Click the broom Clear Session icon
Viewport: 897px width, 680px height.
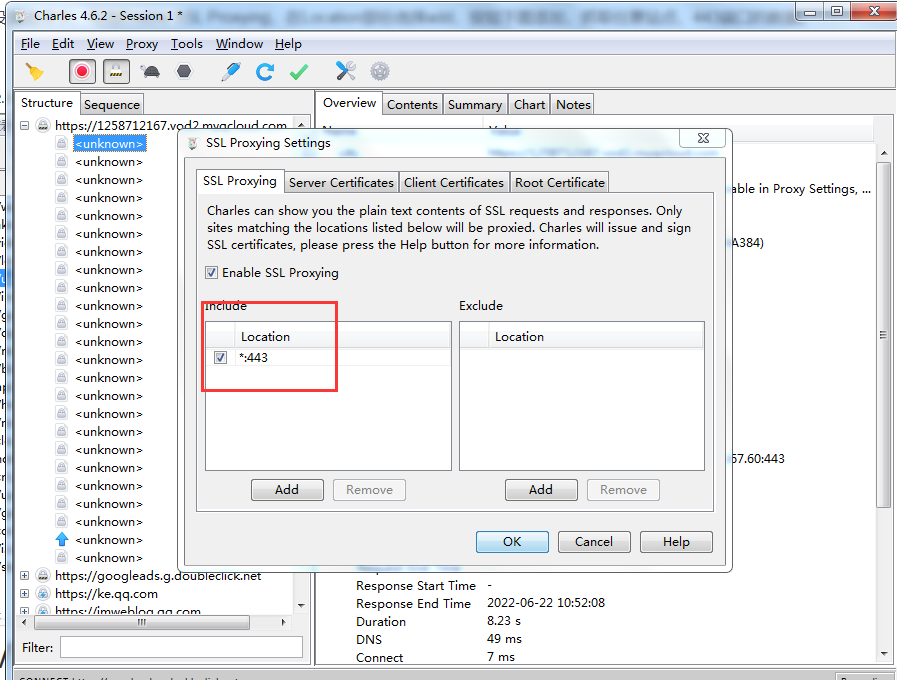(34, 71)
